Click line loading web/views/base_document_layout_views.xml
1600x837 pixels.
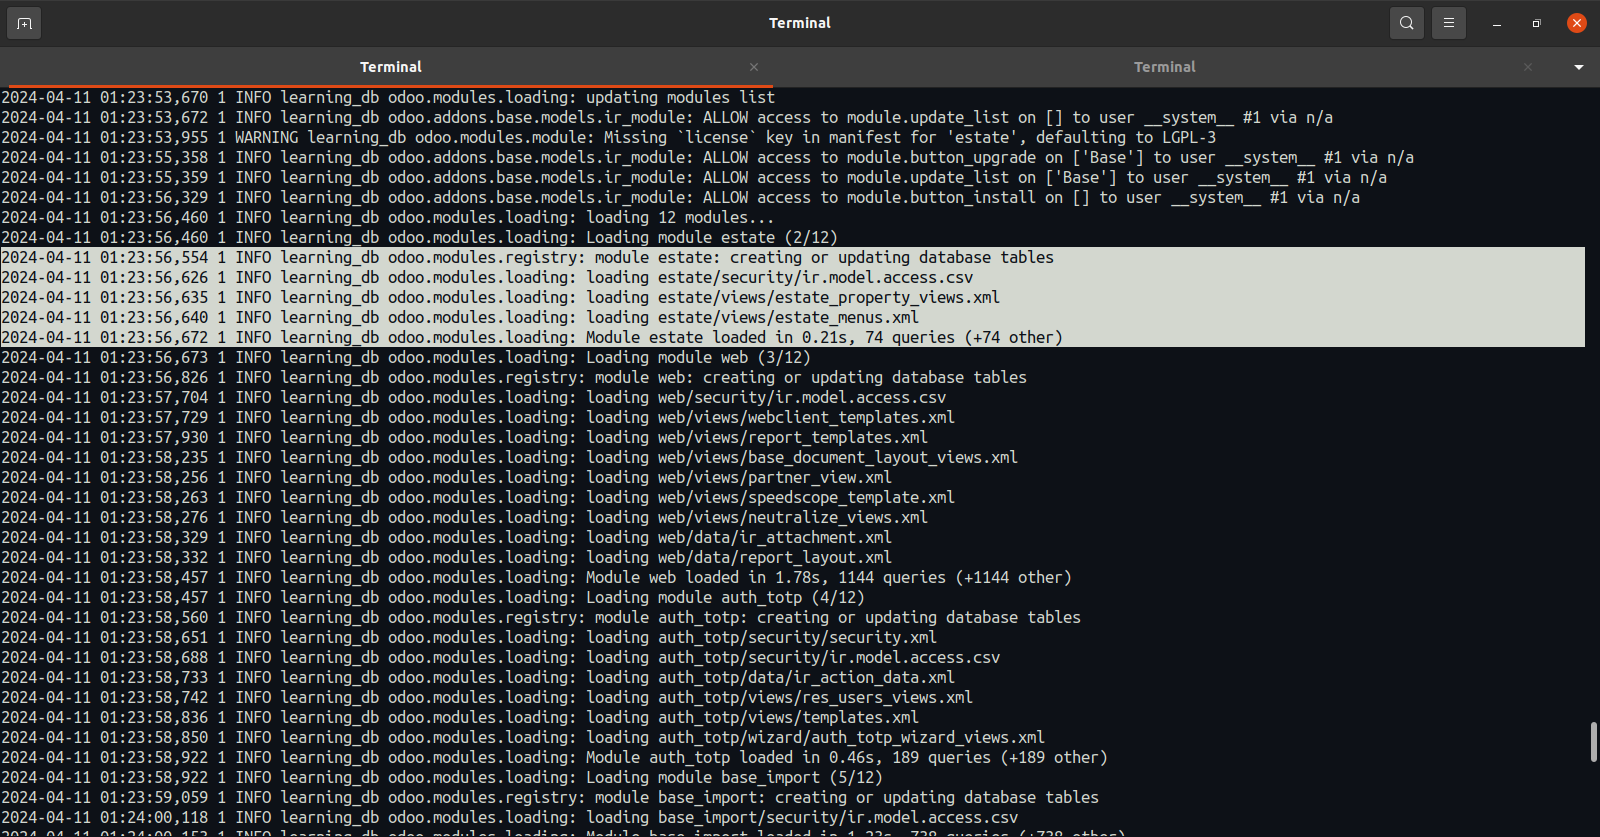510,457
